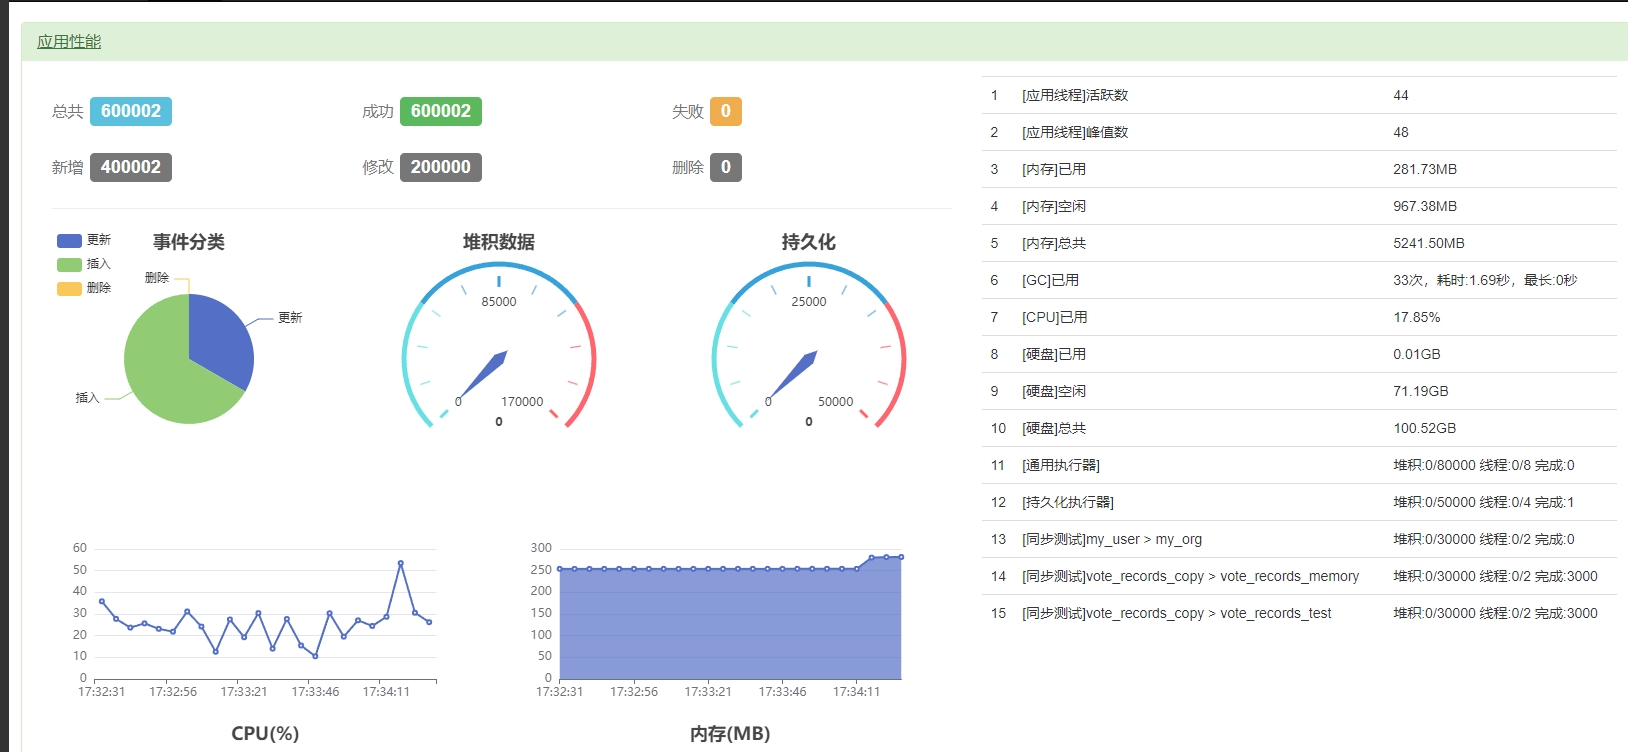Click the 事件分类 chart title
Viewport: 1628px width, 752px height.
coord(189,242)
